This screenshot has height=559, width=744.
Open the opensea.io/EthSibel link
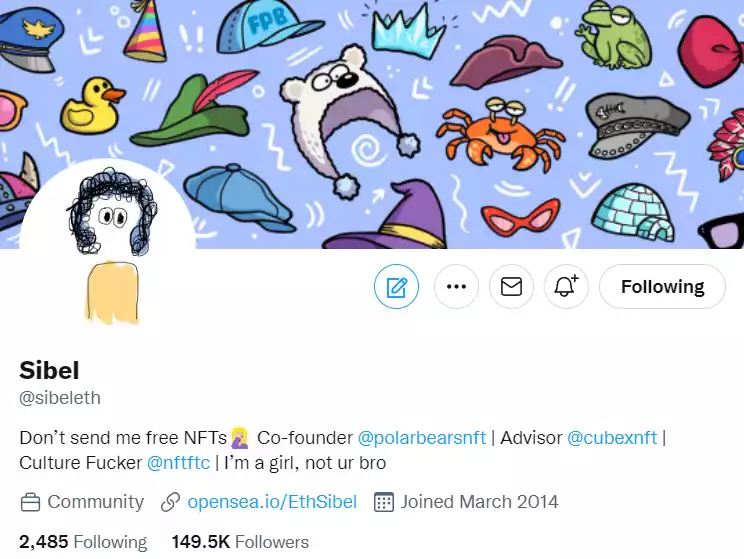point(272,502)
